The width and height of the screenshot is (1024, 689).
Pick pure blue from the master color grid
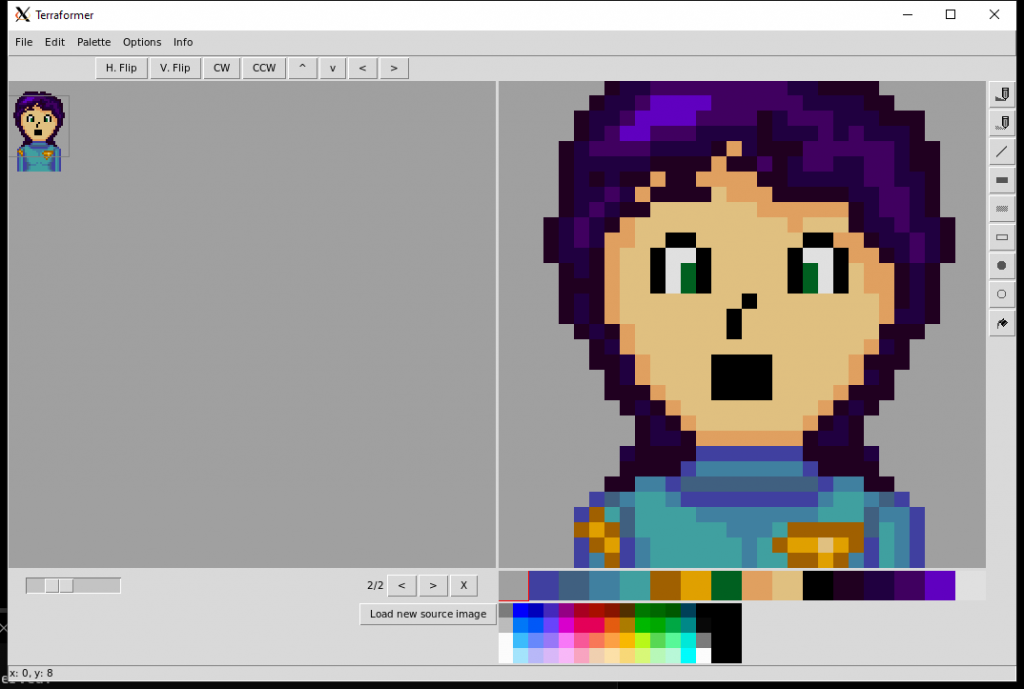(521, 611)
